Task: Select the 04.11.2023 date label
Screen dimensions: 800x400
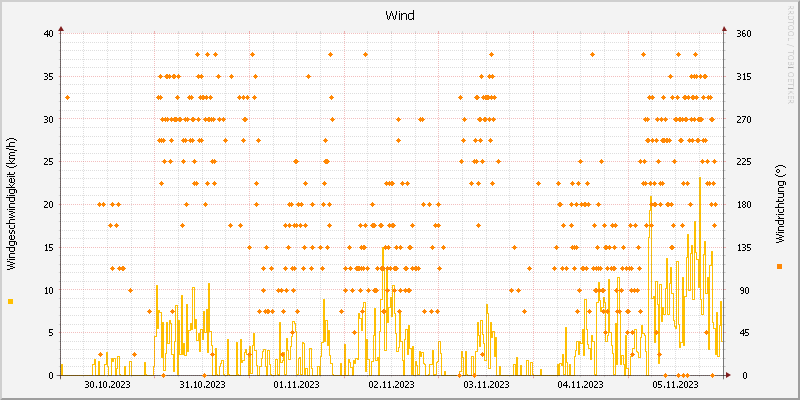Action: click(581, 385)
